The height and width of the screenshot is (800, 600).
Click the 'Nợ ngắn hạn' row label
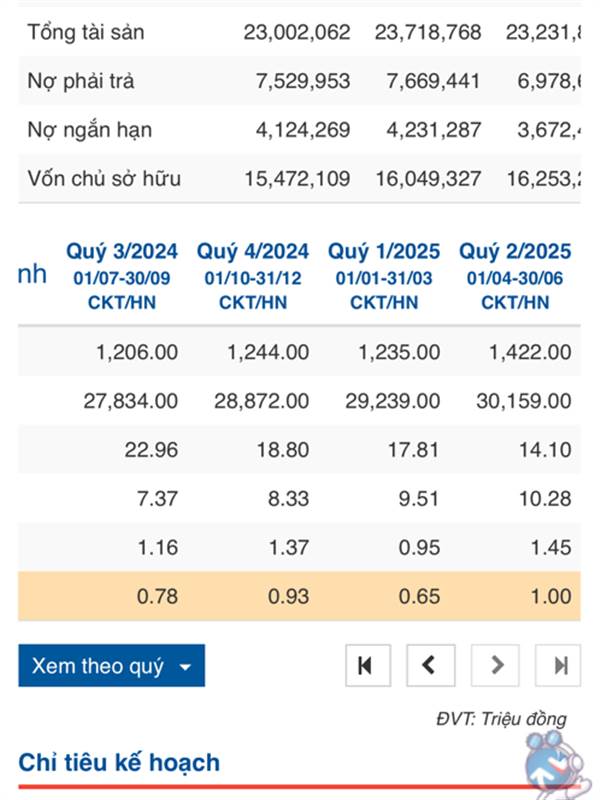90,130
